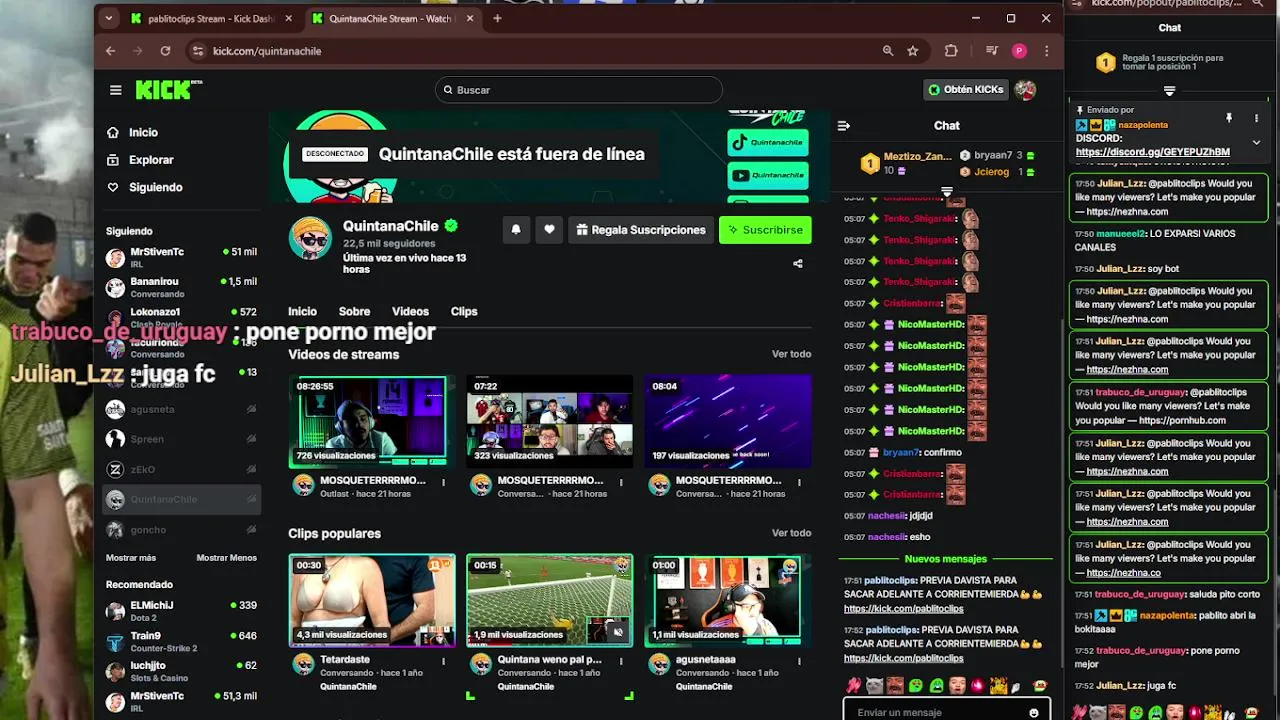Screen dimensions: 1280x720
Task: Open the Quintana weno pal clip thumbnail
Action: (x=550, y=600)
